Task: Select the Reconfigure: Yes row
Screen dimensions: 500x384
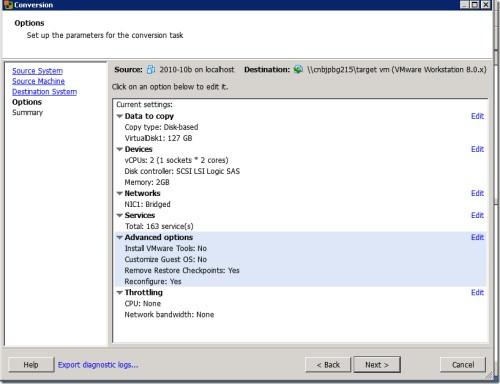Action: point(300,281)
